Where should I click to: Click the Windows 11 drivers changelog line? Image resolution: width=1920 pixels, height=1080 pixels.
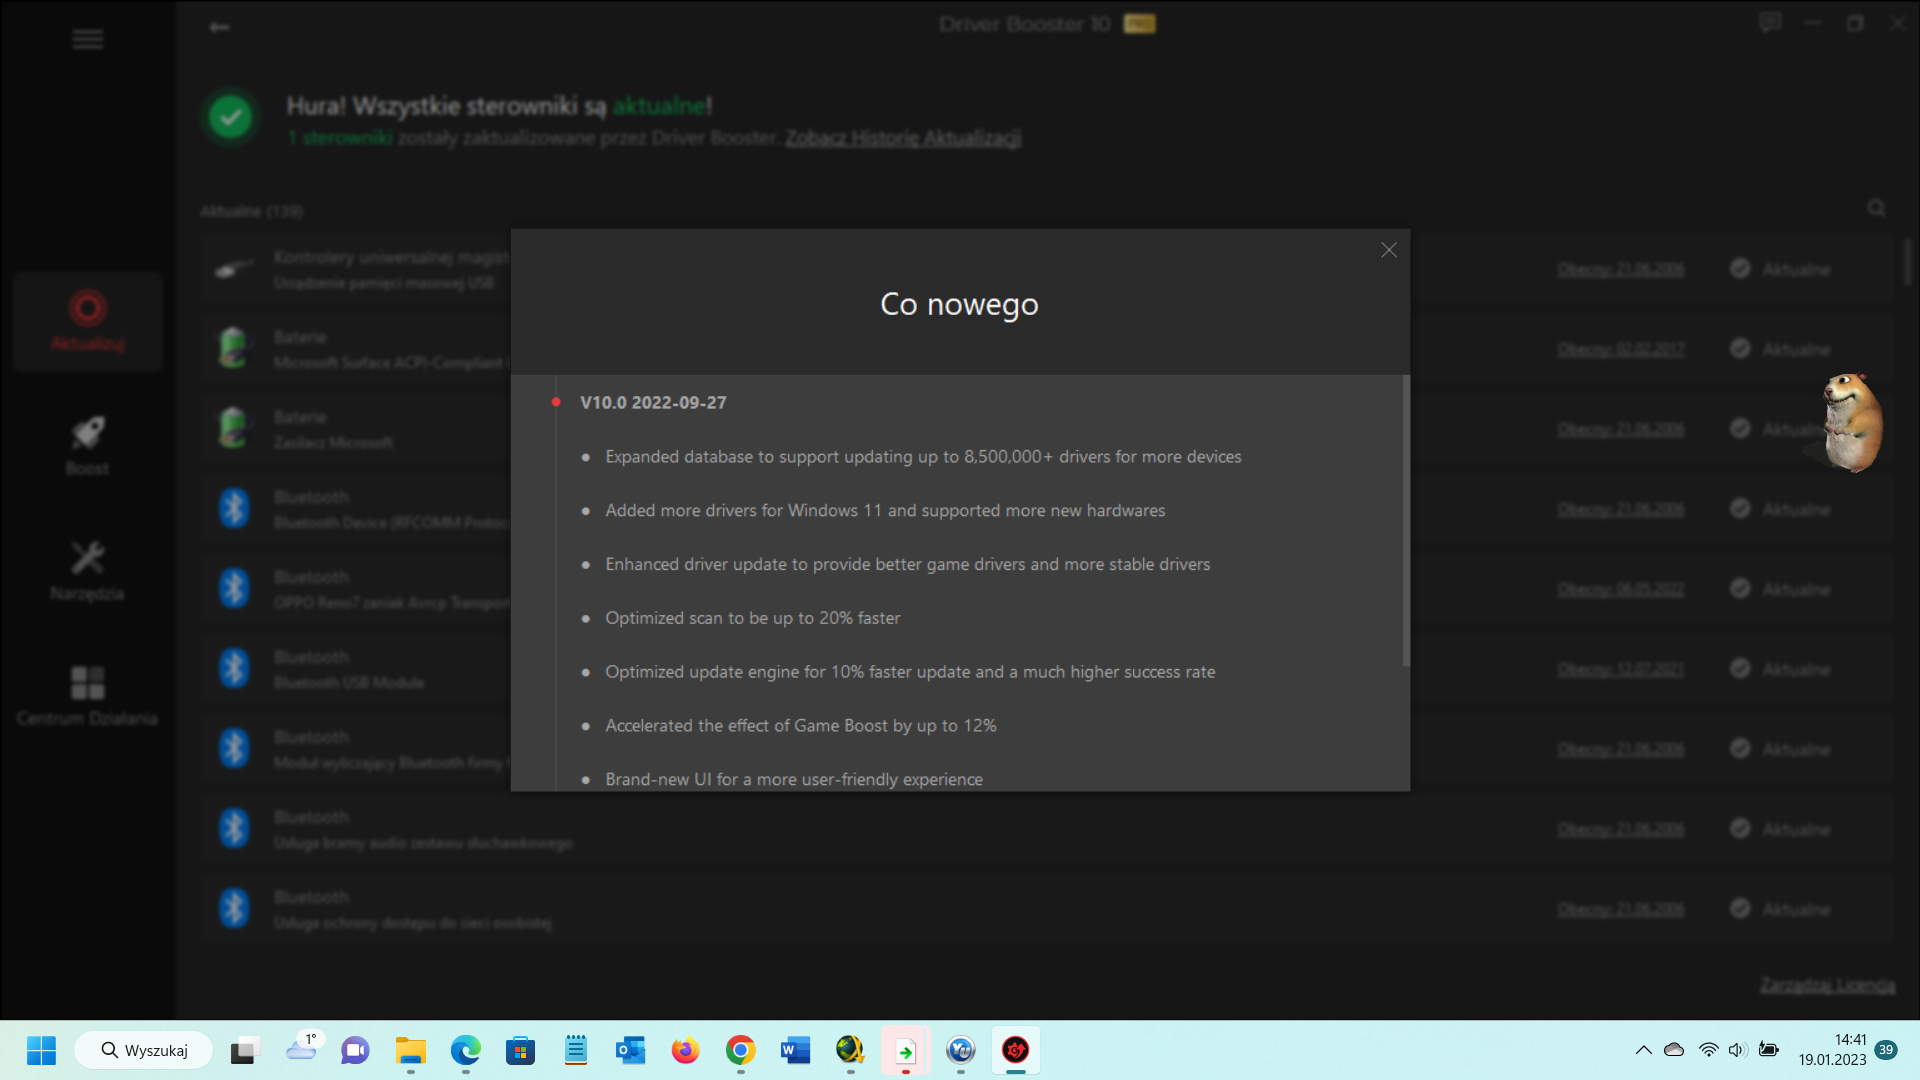[885, 511]
